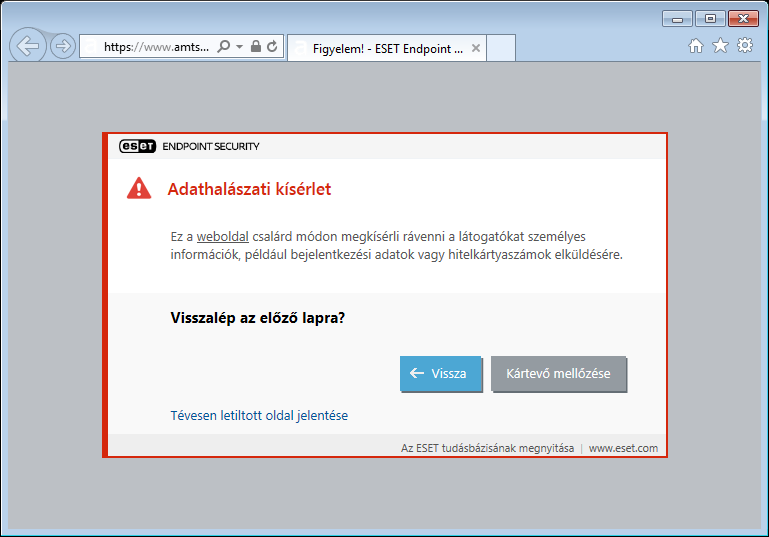Screen dimensions: 769x537
Task: Go to the browser Home page icon
Action: click(696, 46)
